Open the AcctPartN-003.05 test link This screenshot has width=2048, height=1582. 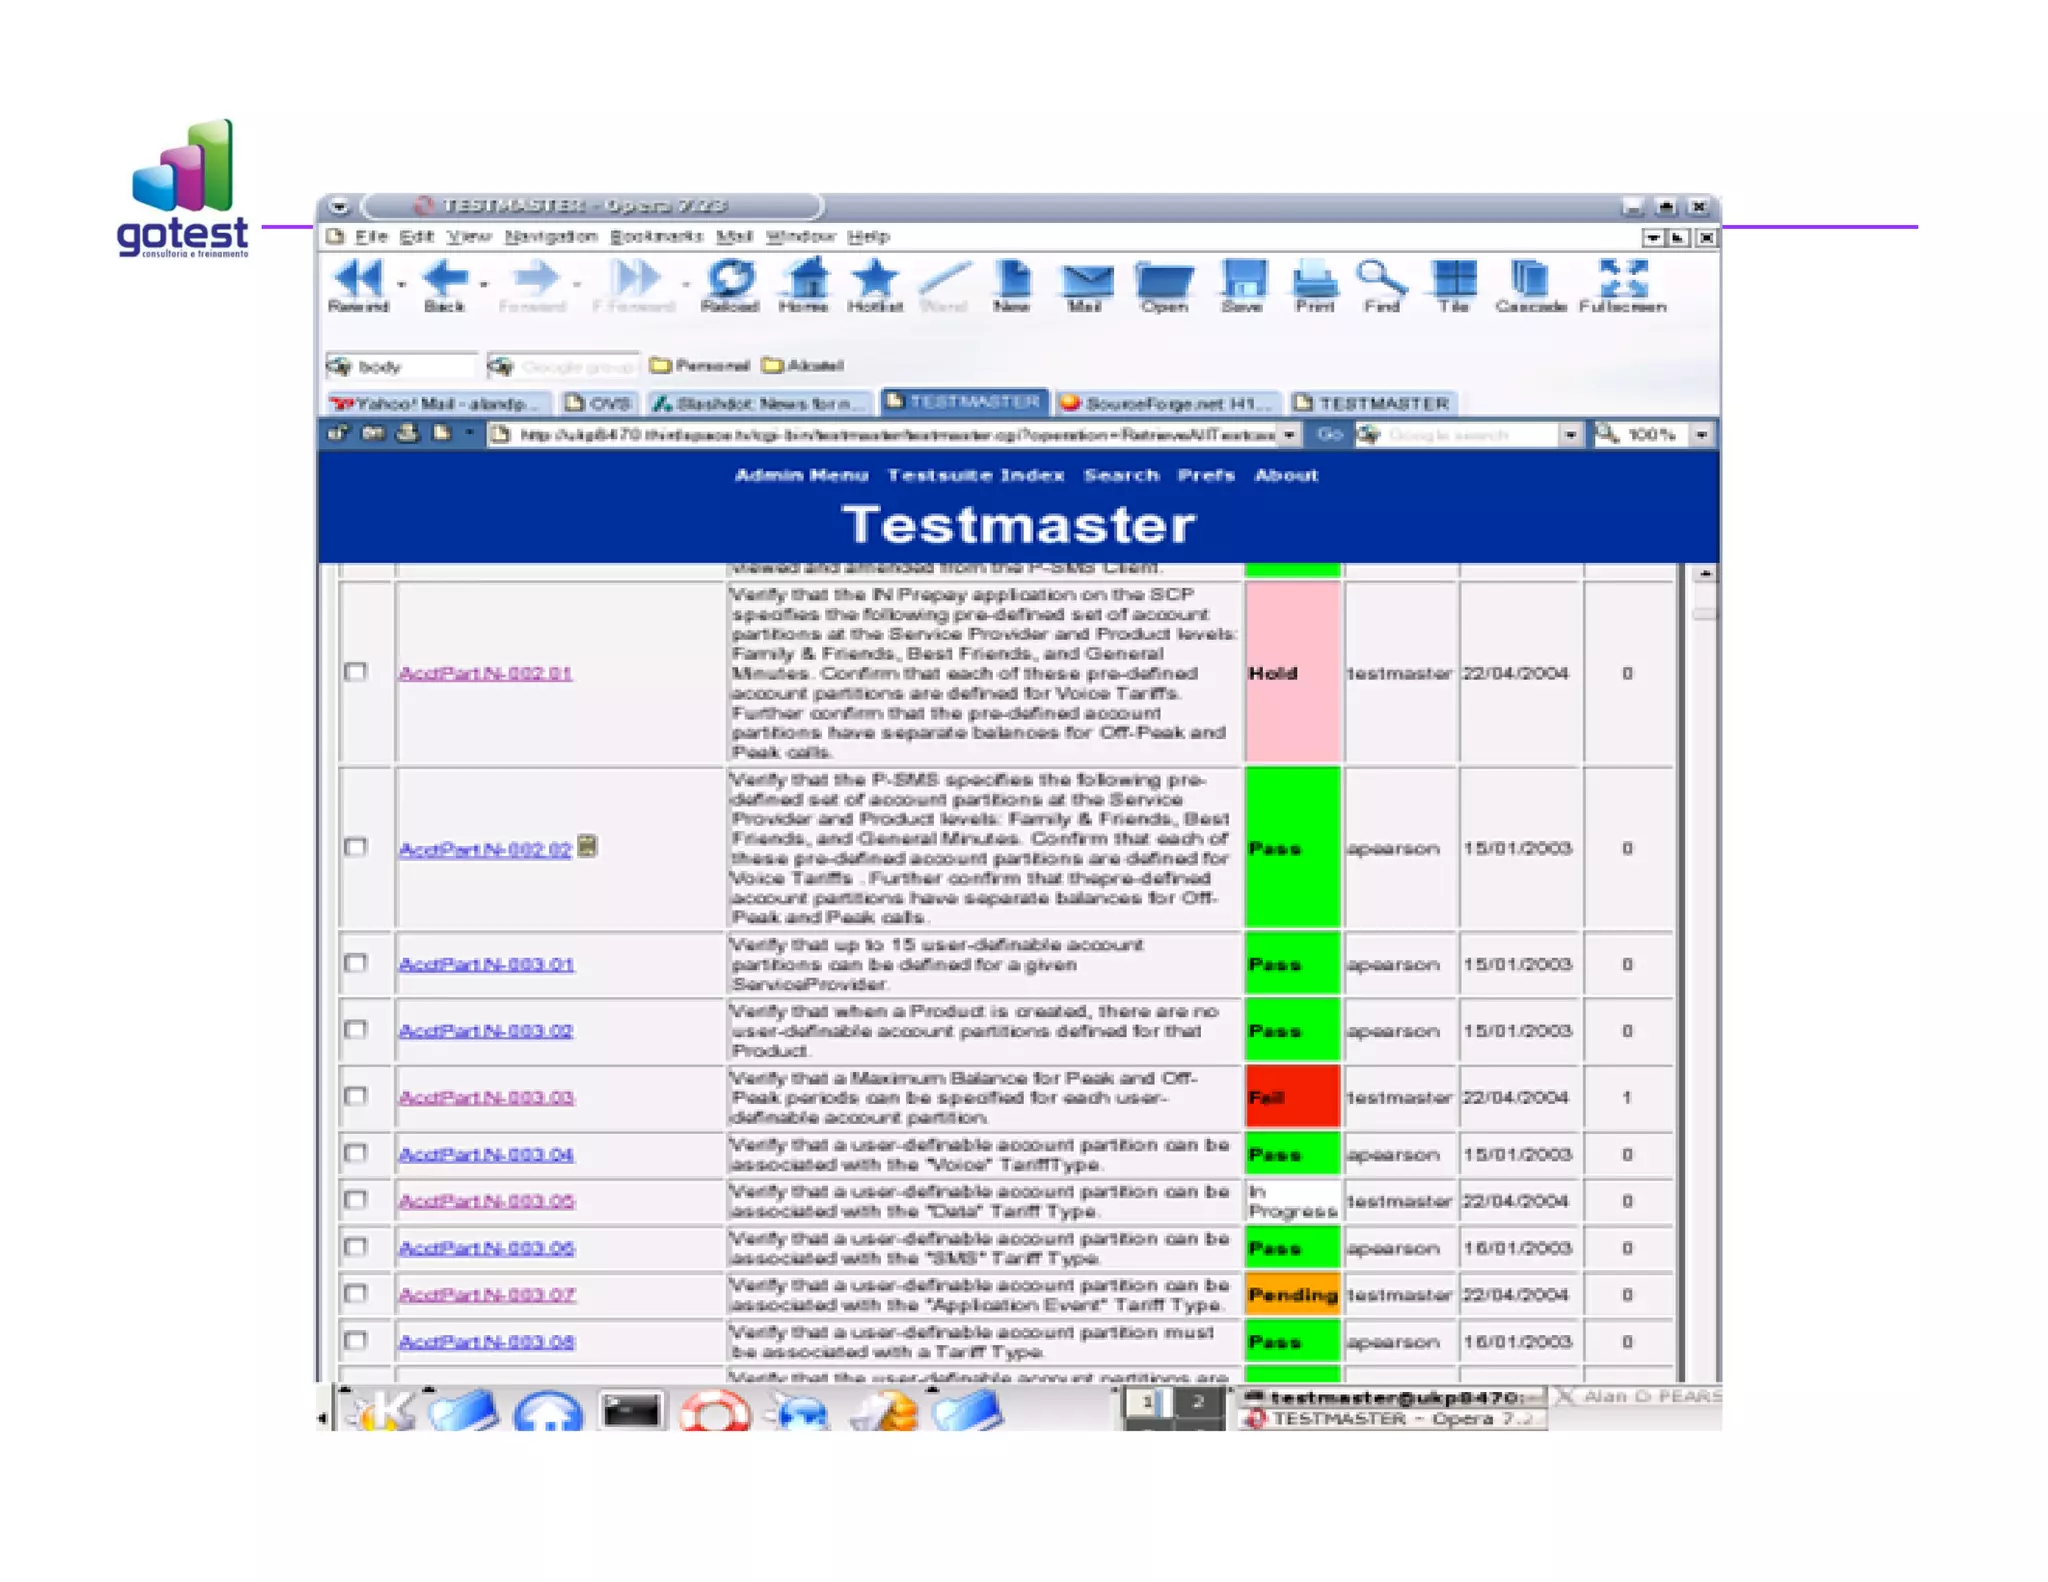click(486, 1201)
